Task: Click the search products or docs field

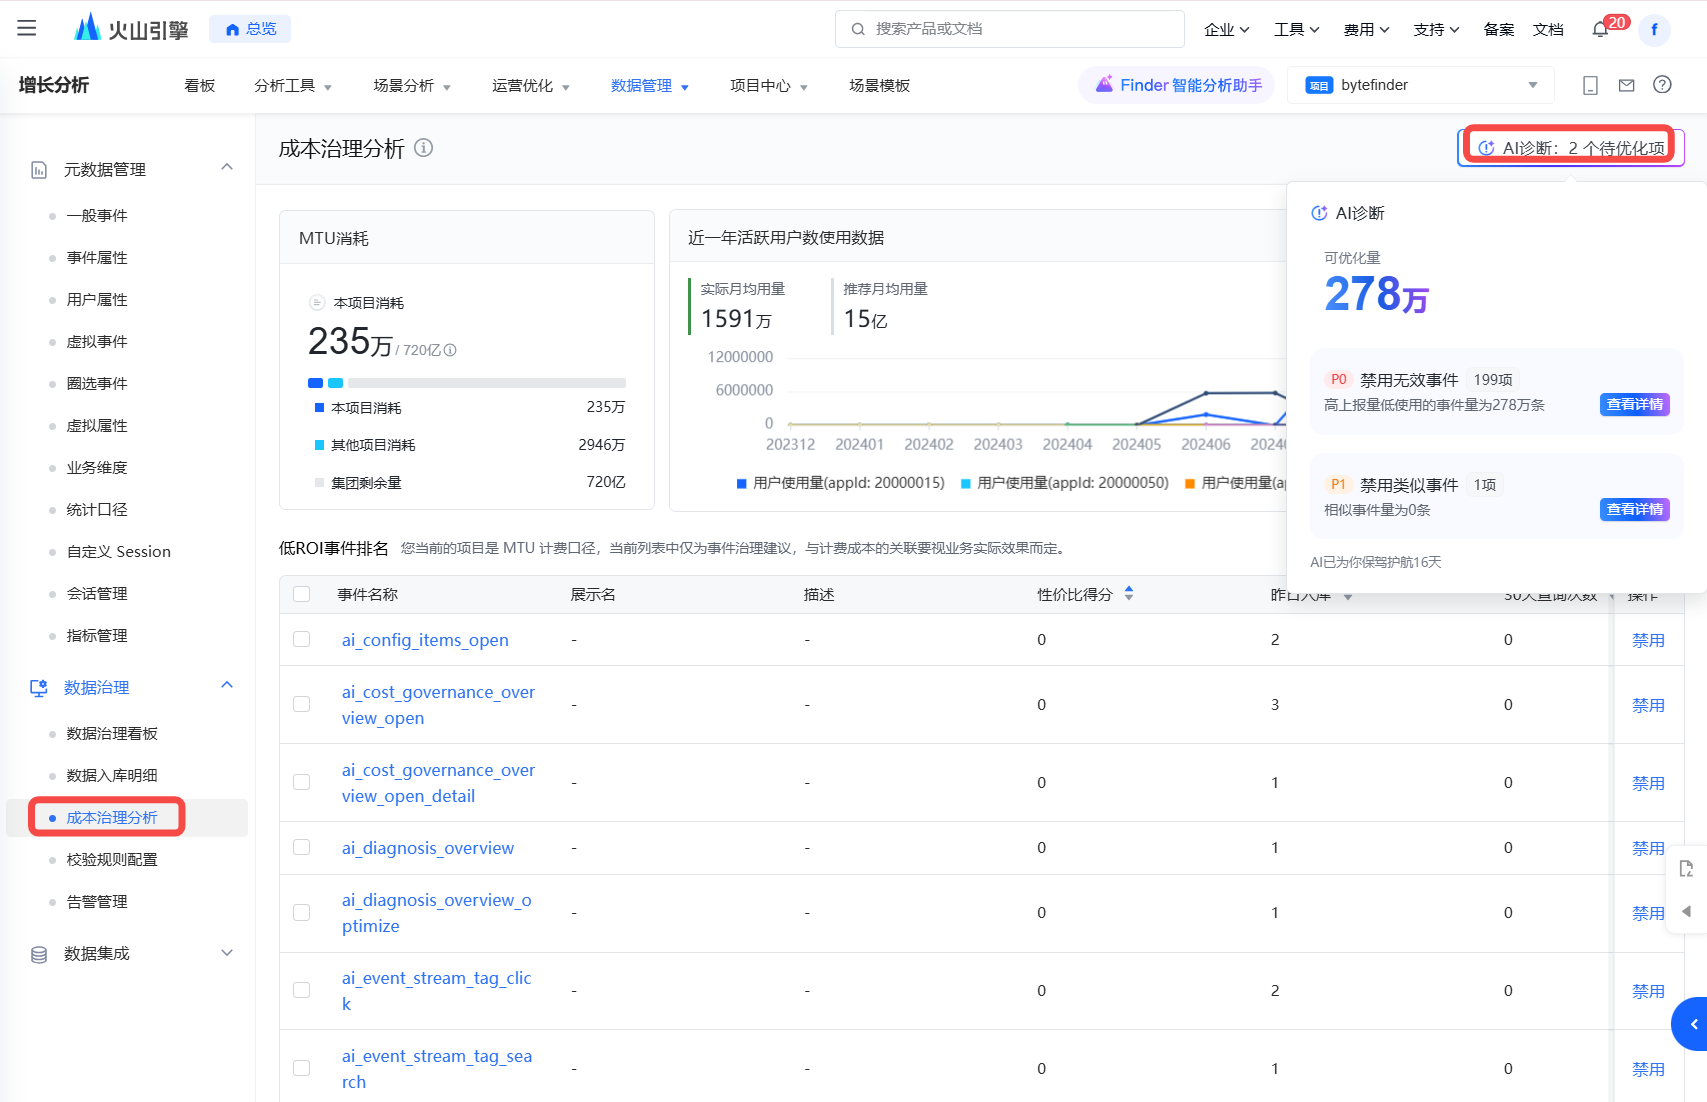Action: [1010, 29]
